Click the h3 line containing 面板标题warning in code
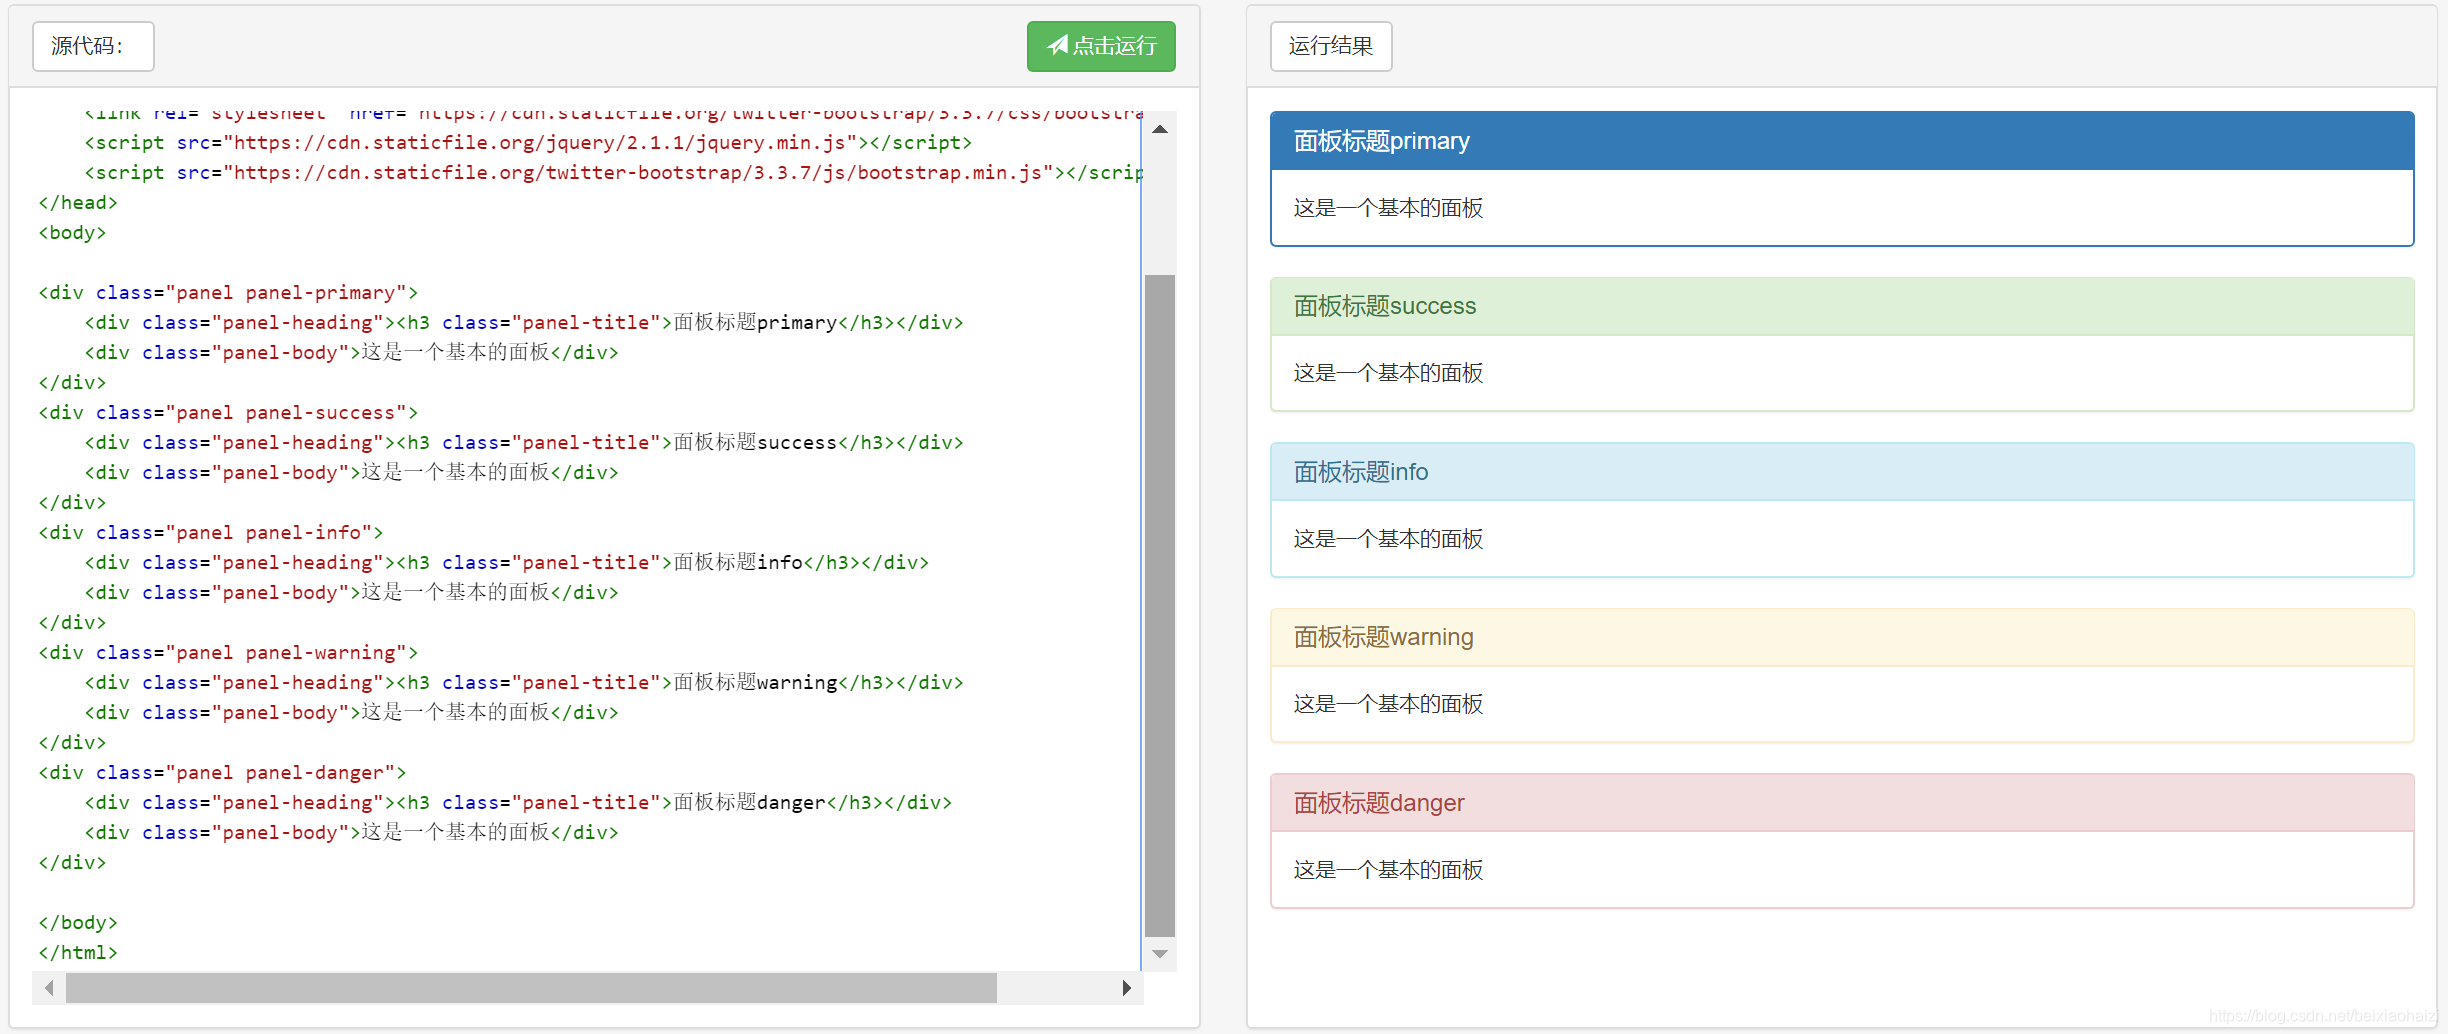Screen dimensions: 2448x1034 pos(524,682)
